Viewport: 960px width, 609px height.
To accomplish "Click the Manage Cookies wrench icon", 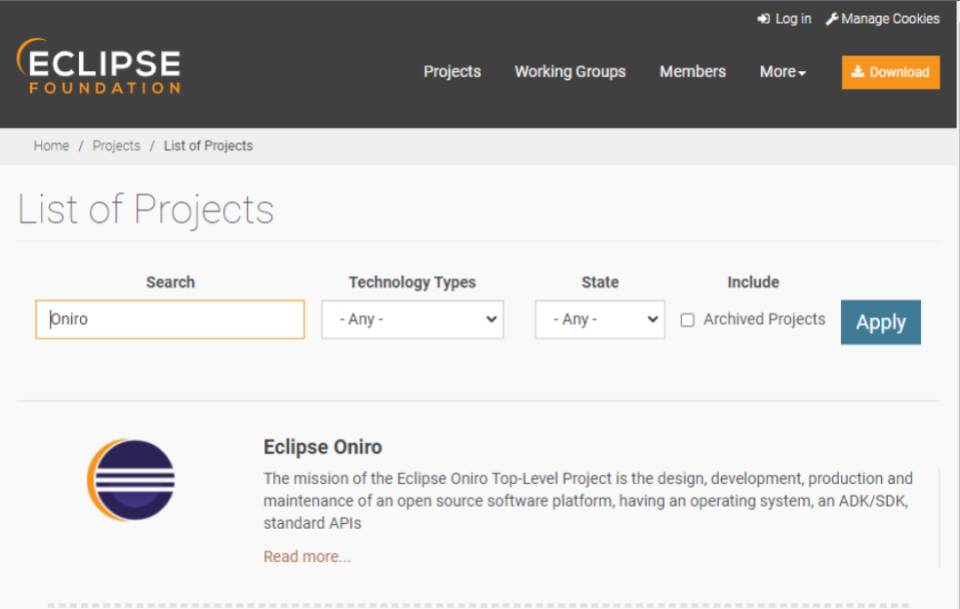I will click(x=831, y=19).
